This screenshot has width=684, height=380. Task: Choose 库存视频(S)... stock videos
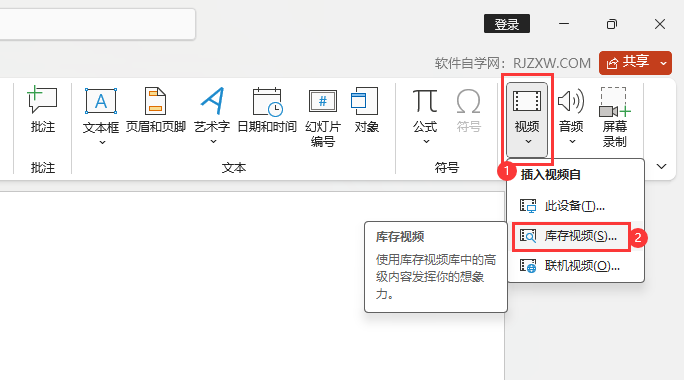[x=575, y=236]
